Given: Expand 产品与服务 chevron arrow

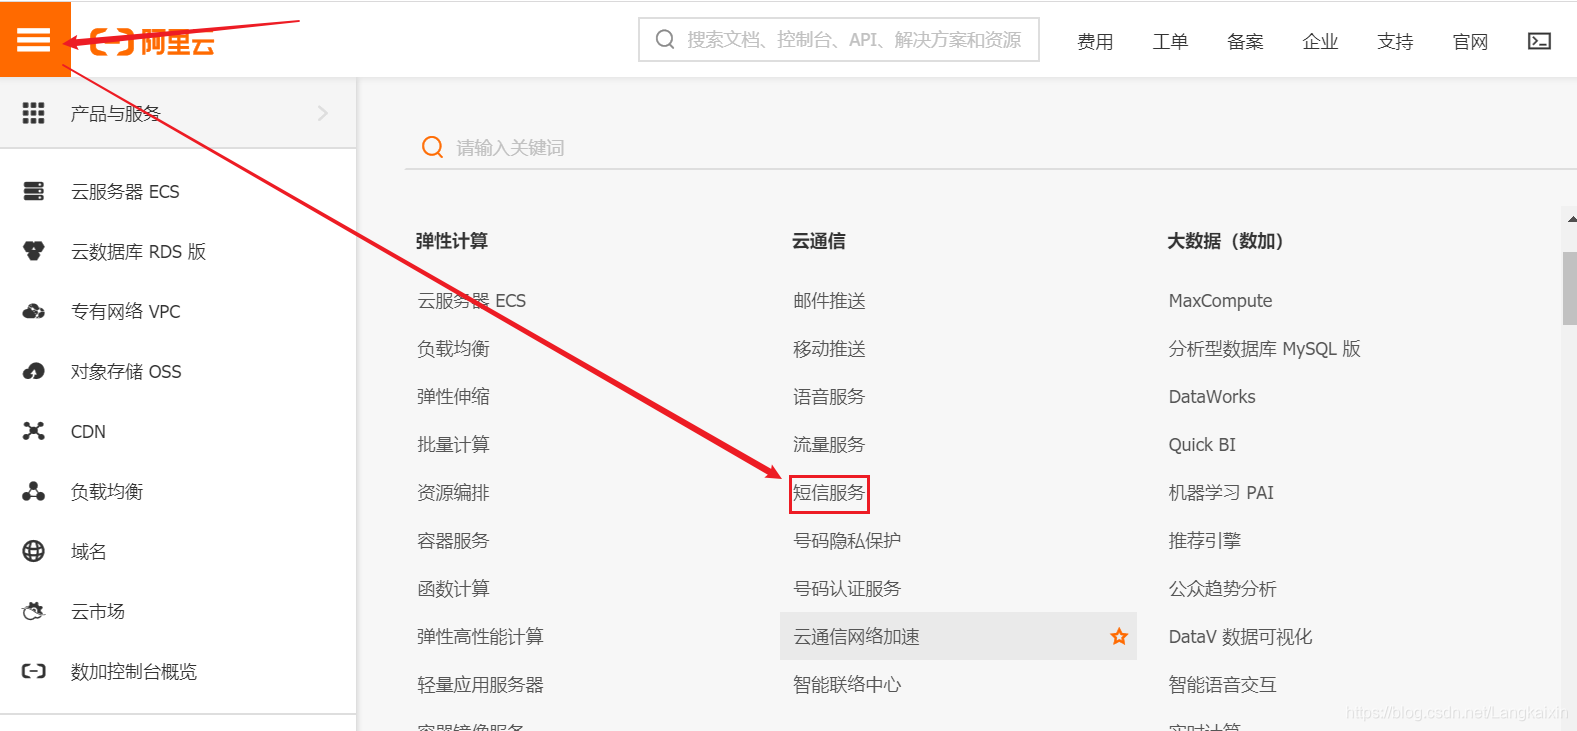Looking at the screenshot, I should 322,113.
